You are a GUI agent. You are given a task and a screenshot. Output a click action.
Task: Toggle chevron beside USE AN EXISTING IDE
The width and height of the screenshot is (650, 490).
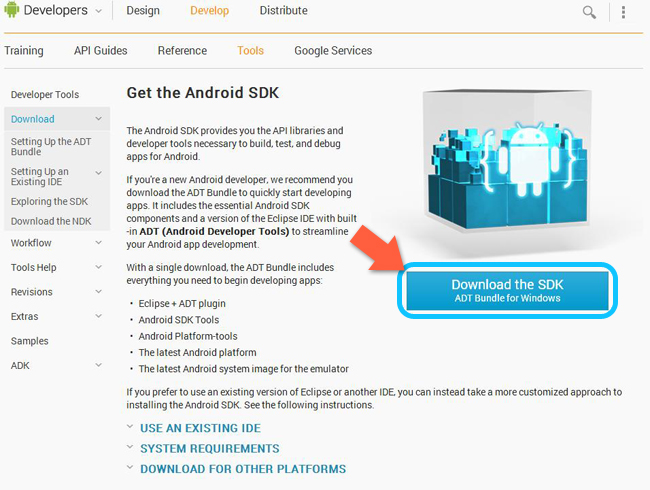pyautogui.click(x=130, y=427)
